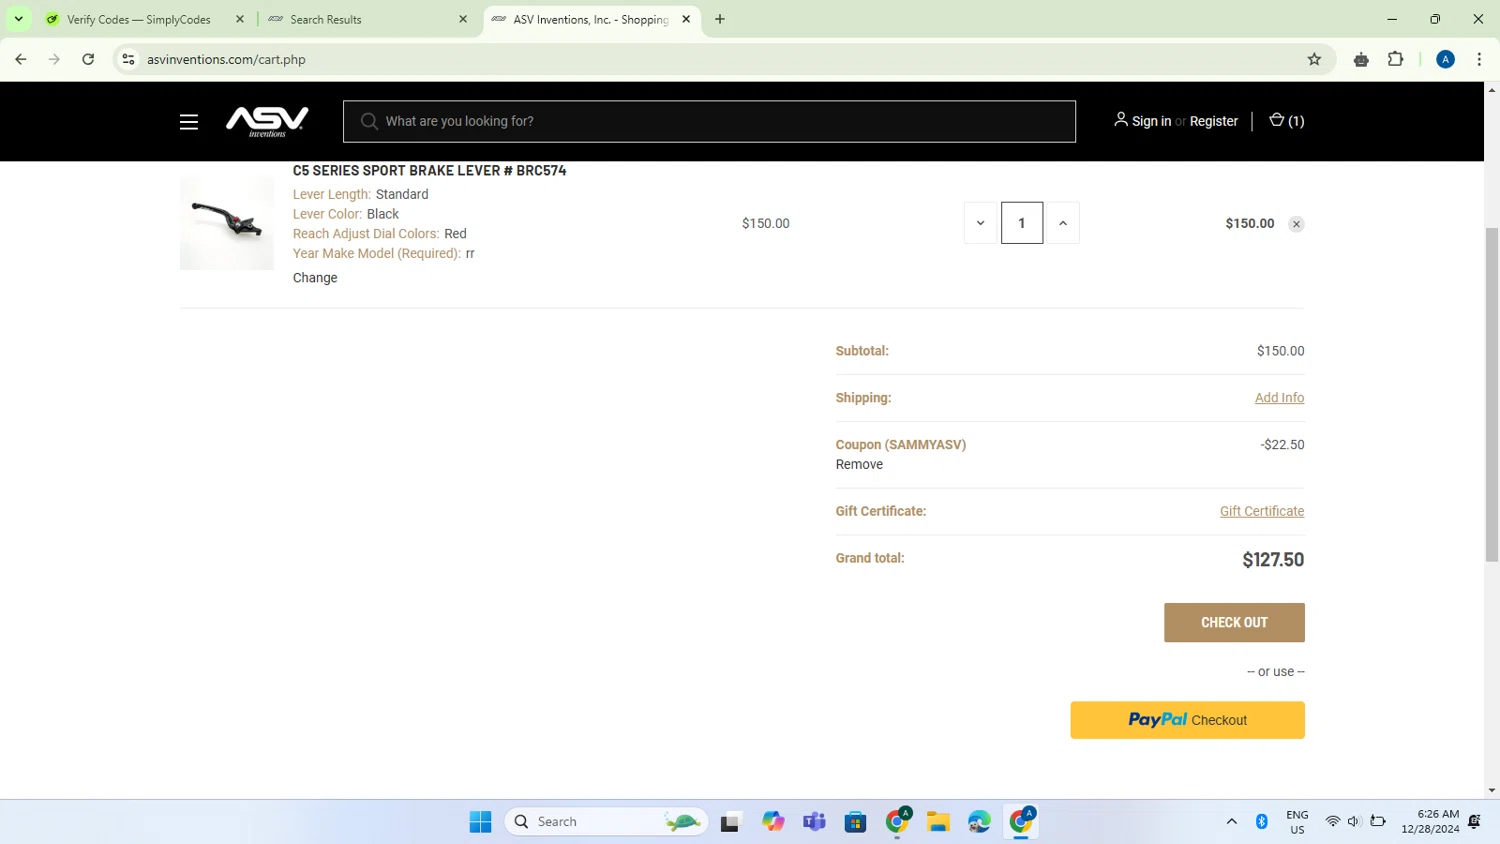Decrease quantity with the down arrow
Image resolution: width=1500 pixels, height=844 pixels.
pos(980,223)
